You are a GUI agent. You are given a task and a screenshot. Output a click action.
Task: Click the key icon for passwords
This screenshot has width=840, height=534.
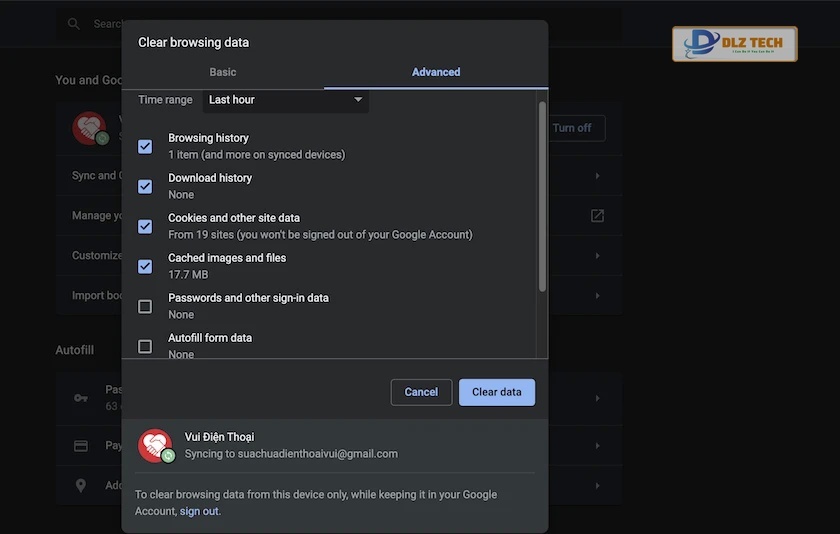[x=81, y=398]
